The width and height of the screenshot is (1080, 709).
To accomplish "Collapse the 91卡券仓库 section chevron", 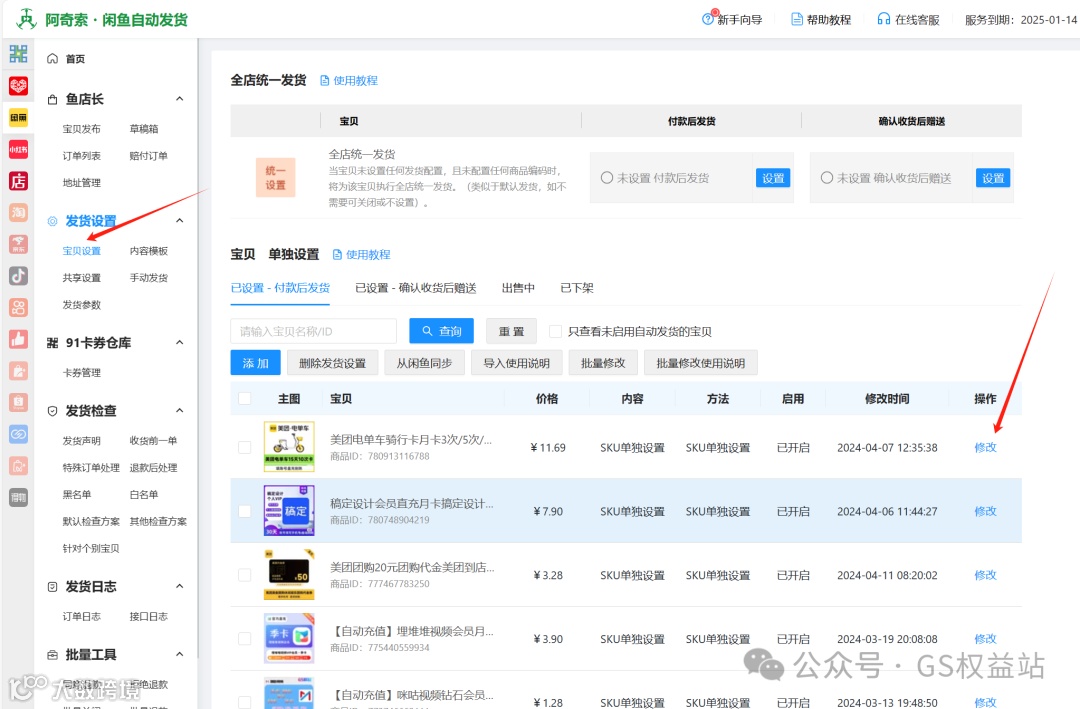I will (180, 342).
